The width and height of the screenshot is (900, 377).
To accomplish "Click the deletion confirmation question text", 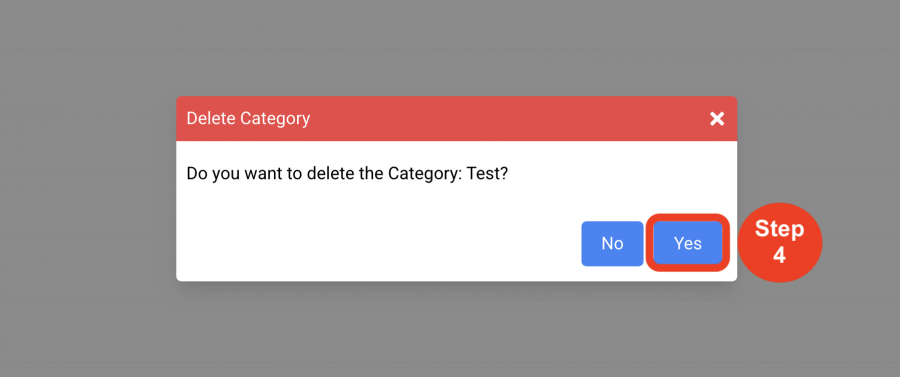I will [x=347, y=173].
